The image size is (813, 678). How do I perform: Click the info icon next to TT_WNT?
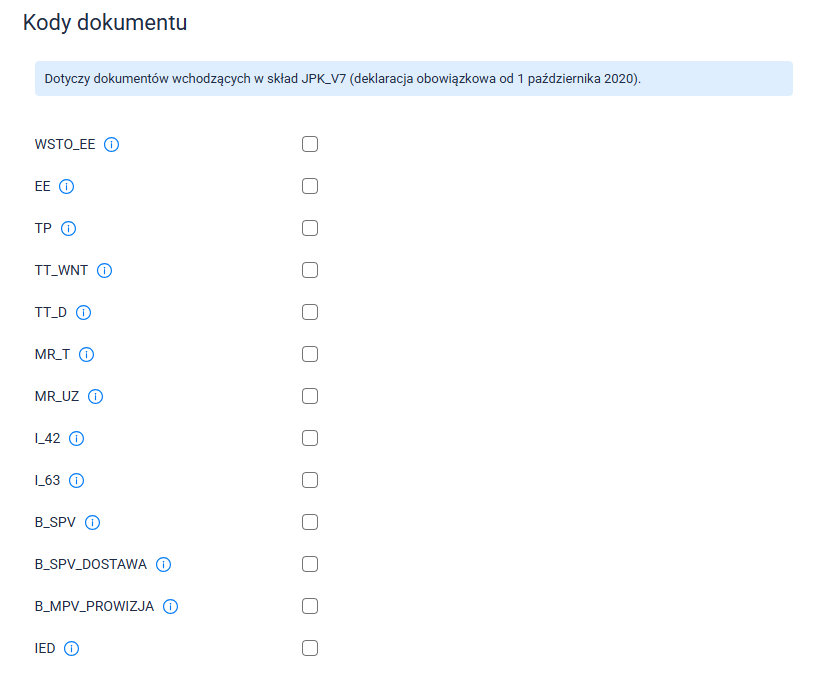pos(105,270)
